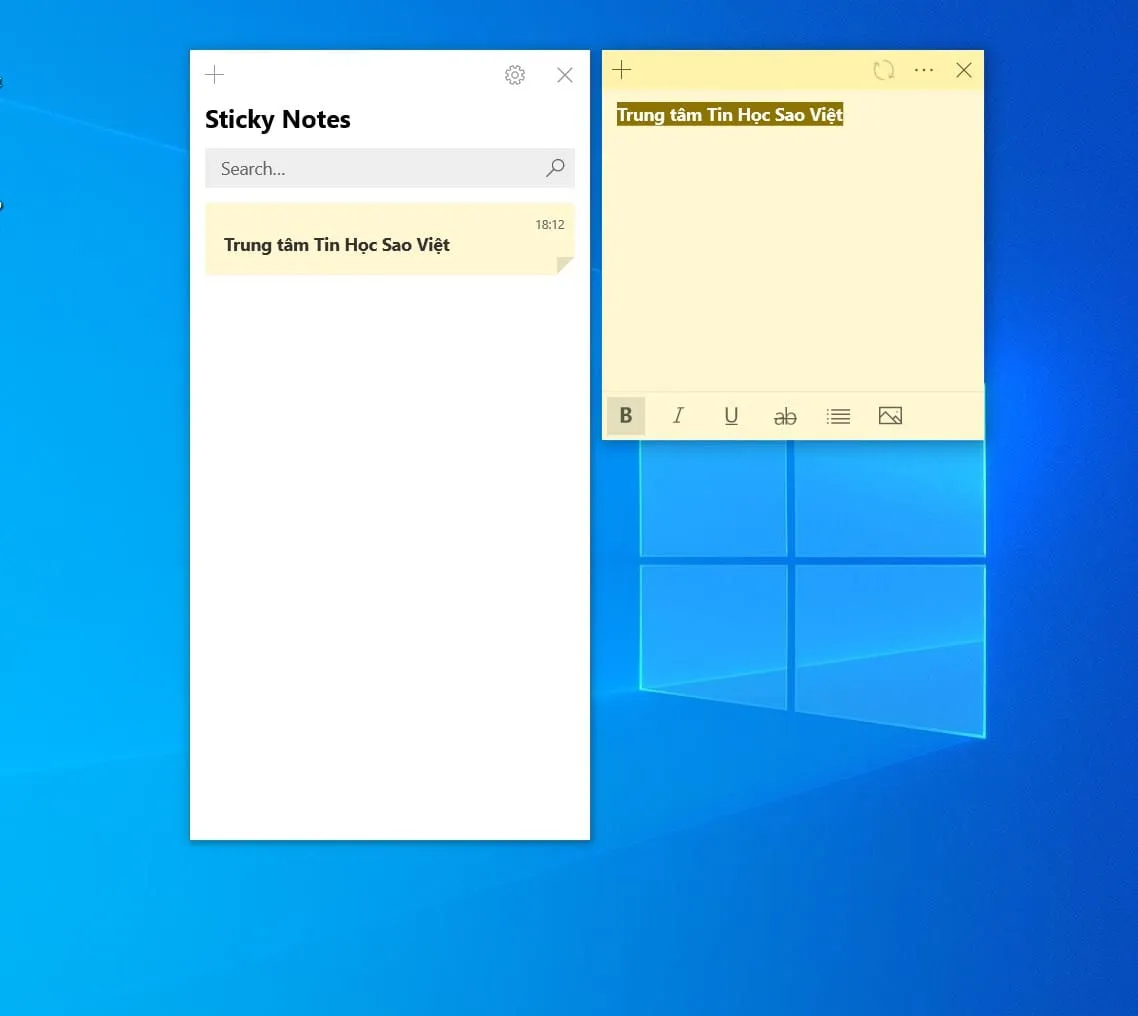Toggle Bold formatting off
The height and width of the screenshot is (1016, 1138).
(626, 416)
